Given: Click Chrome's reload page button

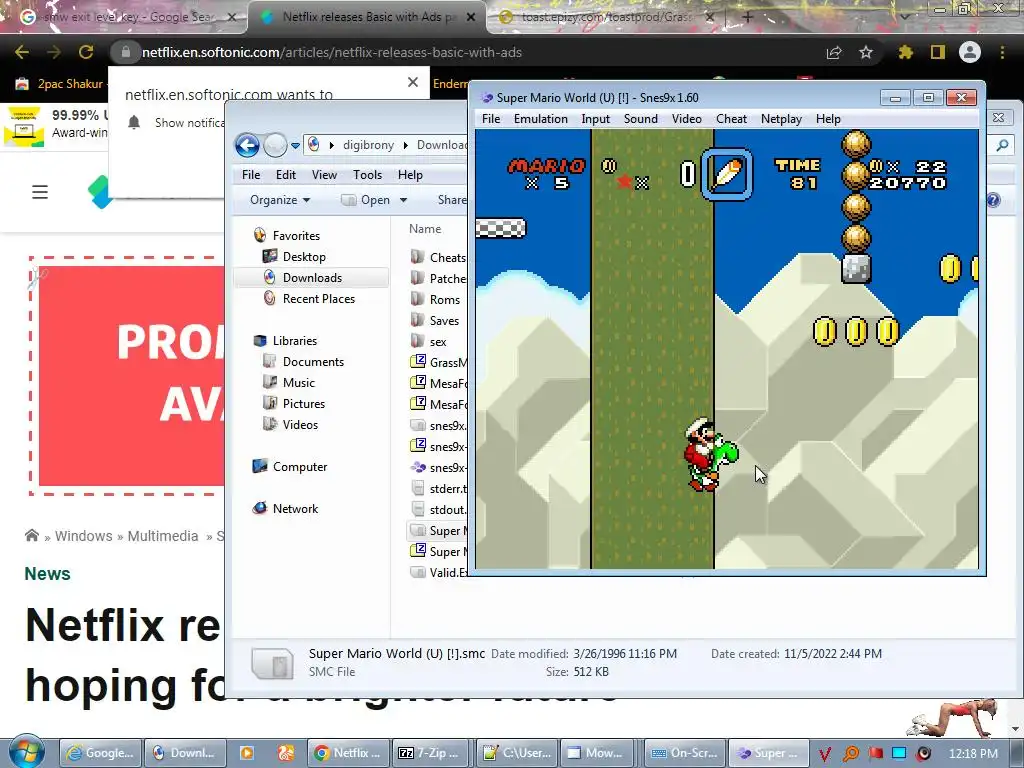Looking at the screenshot, I should click(x=86, y=52).
